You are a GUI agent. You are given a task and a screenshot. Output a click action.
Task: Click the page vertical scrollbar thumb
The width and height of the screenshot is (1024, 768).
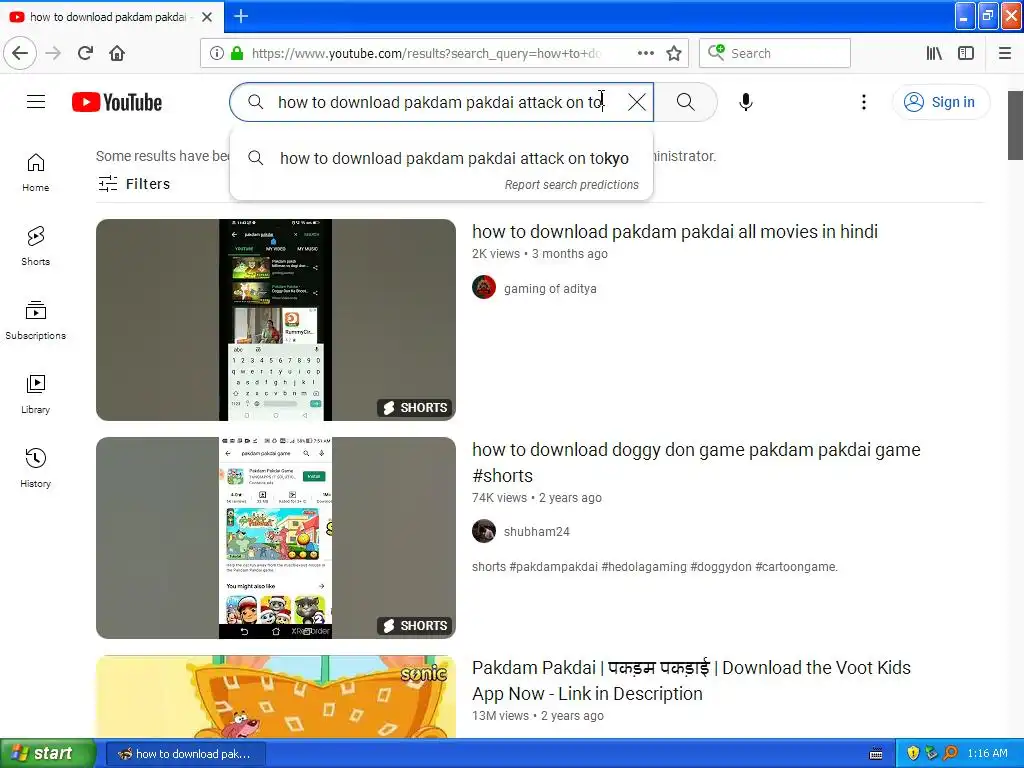[1015, 125]
